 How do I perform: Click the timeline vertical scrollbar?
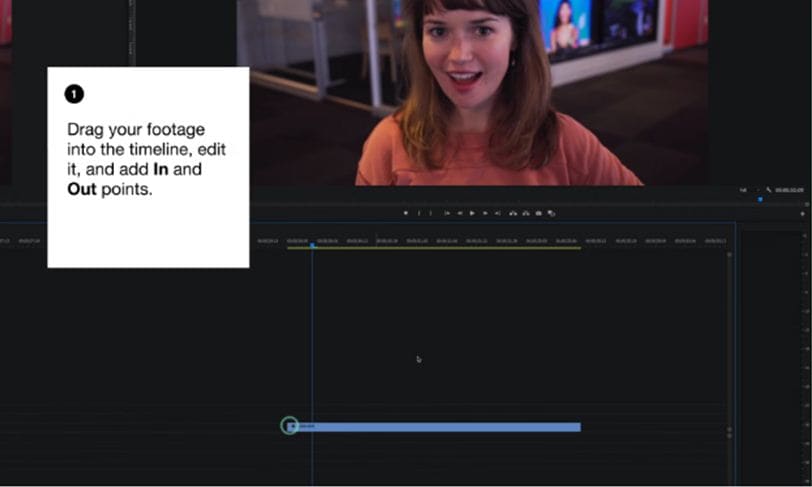point(730,342)
